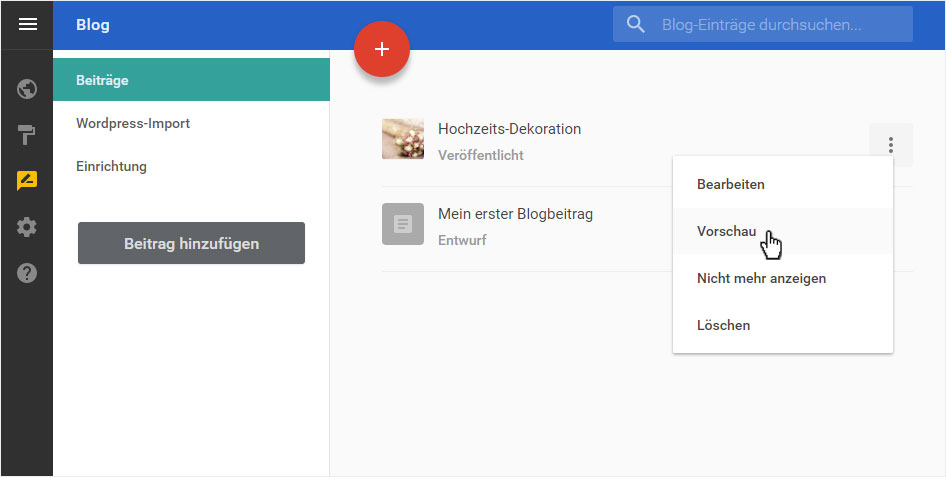Click the search magnifier icon
This screenshot has width=946, height=477.
pos(636,25)
